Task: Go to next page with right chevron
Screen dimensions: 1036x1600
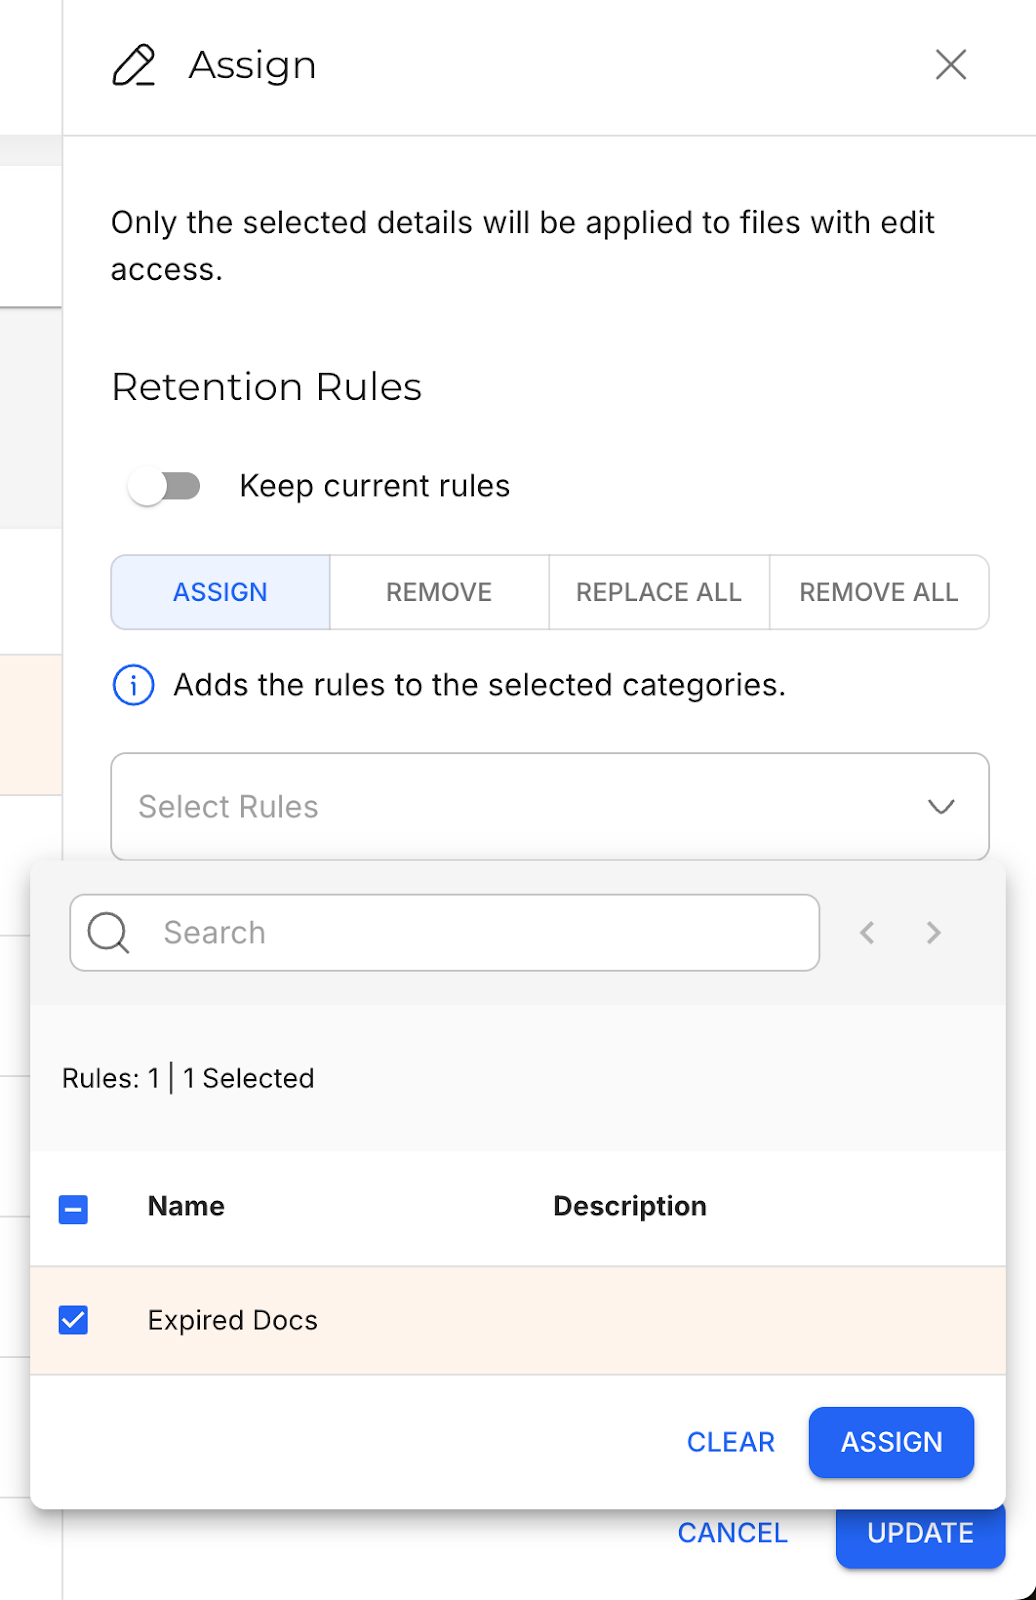Action: click(x=933, y=933)
